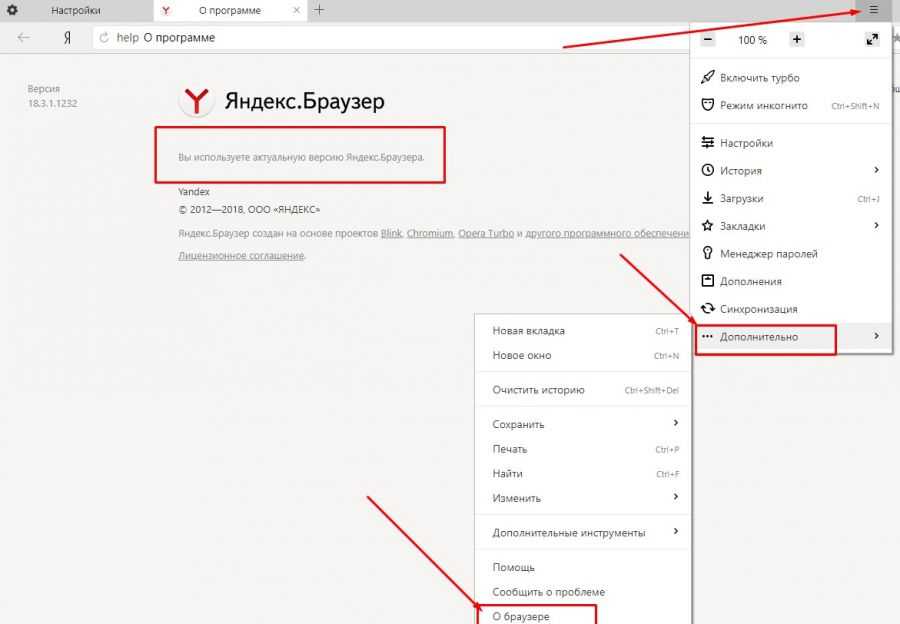Image resolution: width=900 pixels, height=624 pixels.
Task: Open Лицензионное соглашение link
Action: point(241,256)
